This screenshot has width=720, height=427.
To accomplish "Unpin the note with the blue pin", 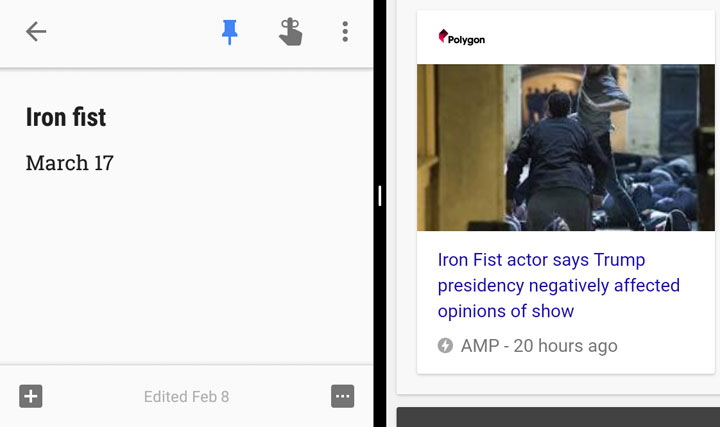I will pyautogui.click(x=229, y=32).
